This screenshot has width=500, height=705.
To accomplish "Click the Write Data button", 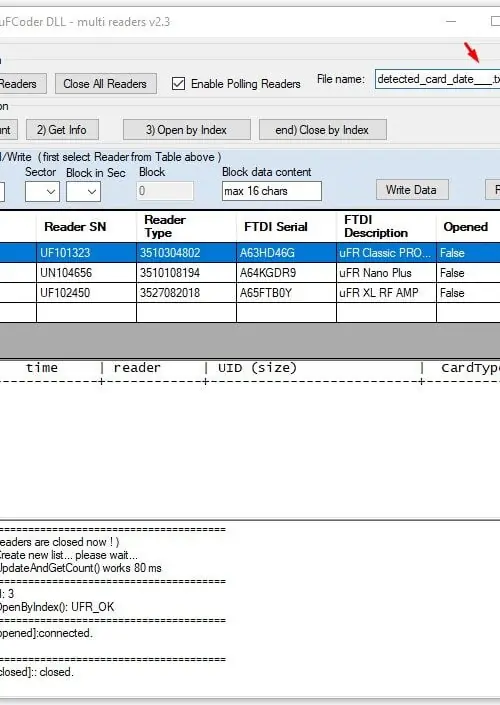I will coord(412,190).
